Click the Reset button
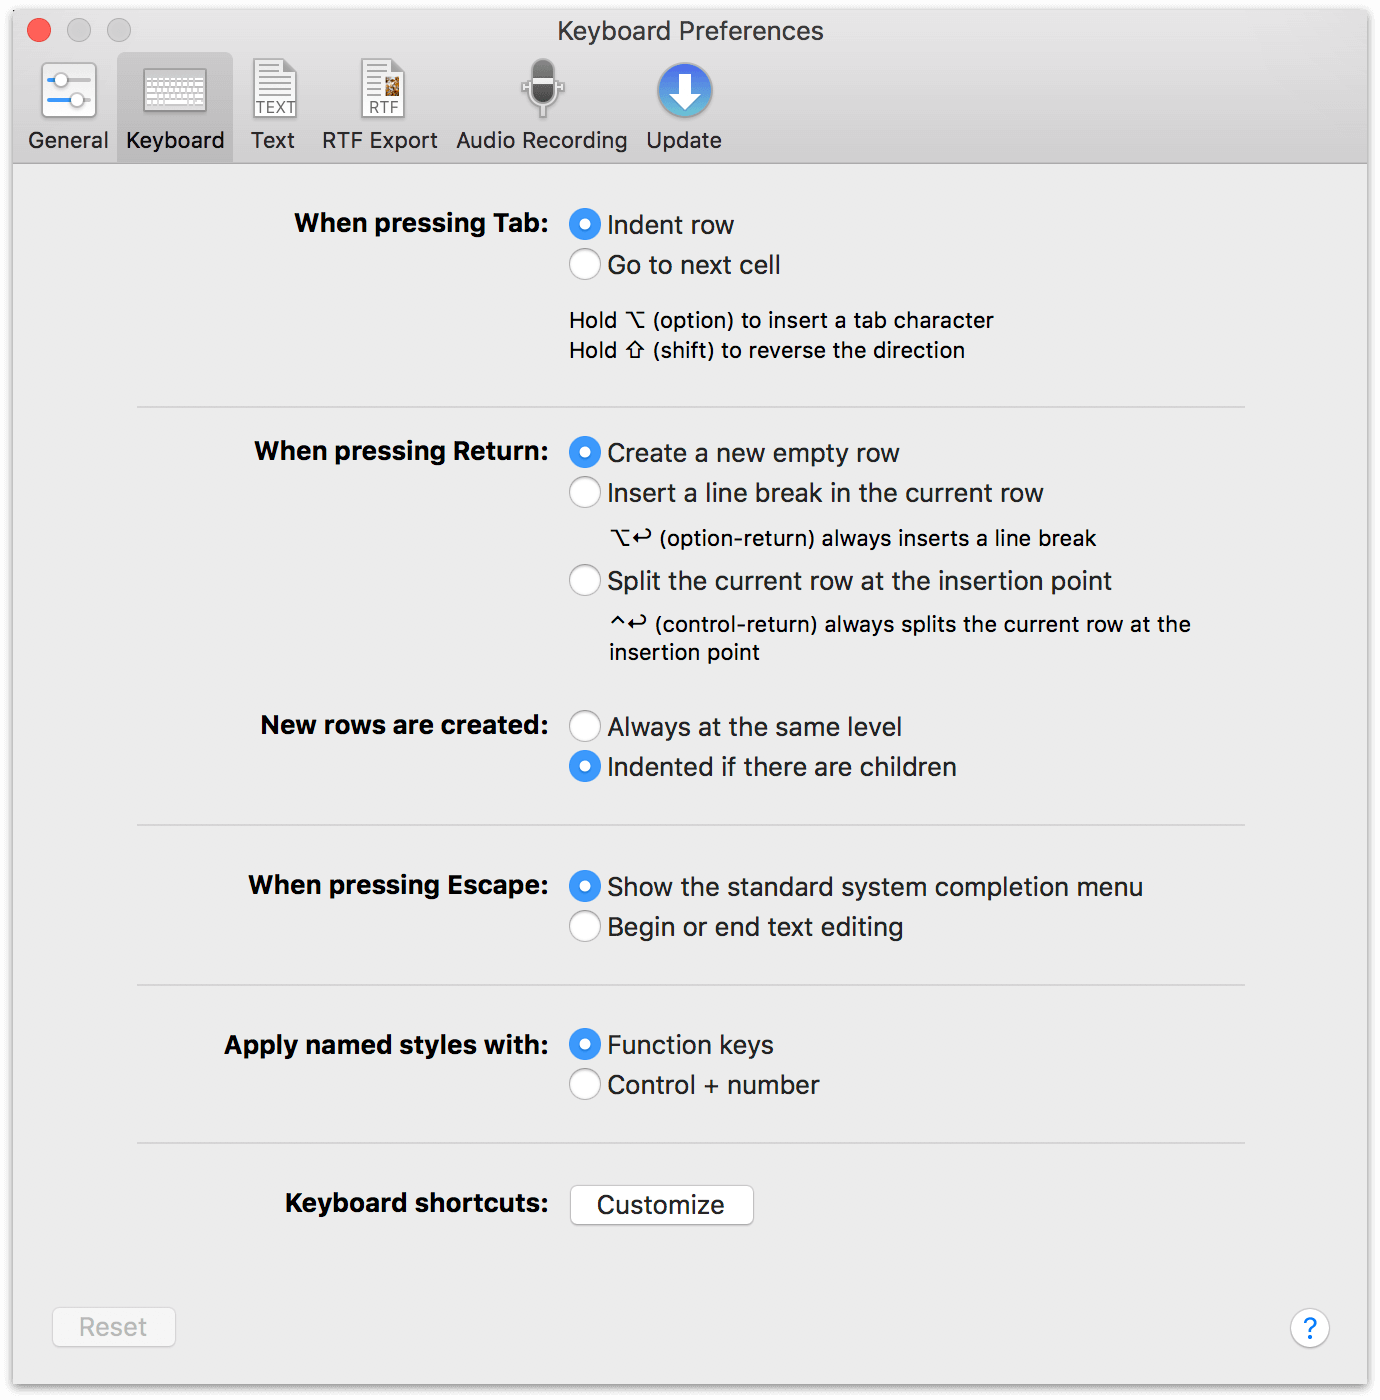 114,1327
